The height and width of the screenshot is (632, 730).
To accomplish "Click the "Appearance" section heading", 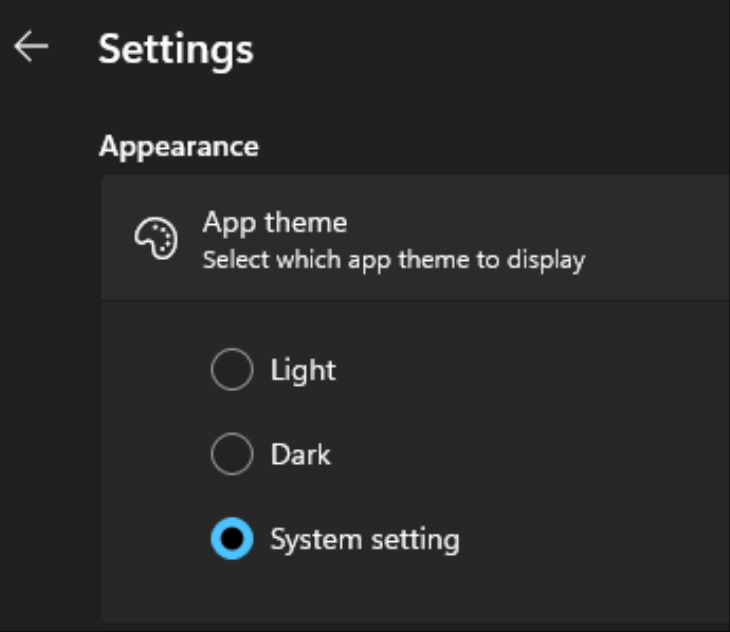I will point(179,146).
